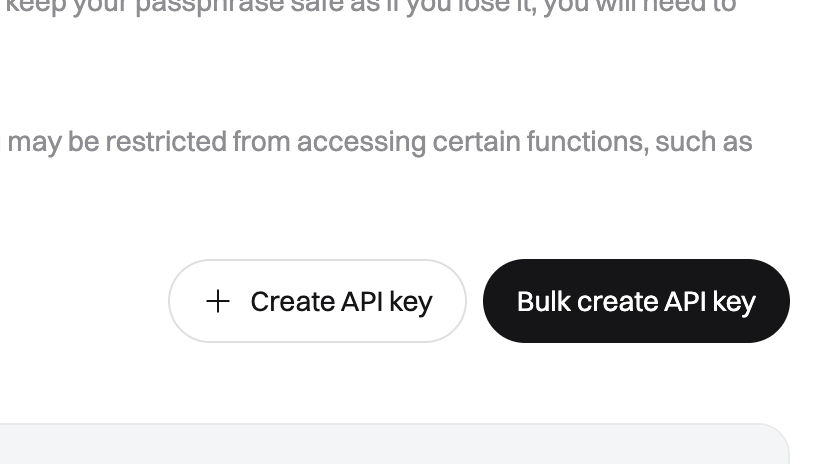Click the passphrase safety notice text

[371, 6]
